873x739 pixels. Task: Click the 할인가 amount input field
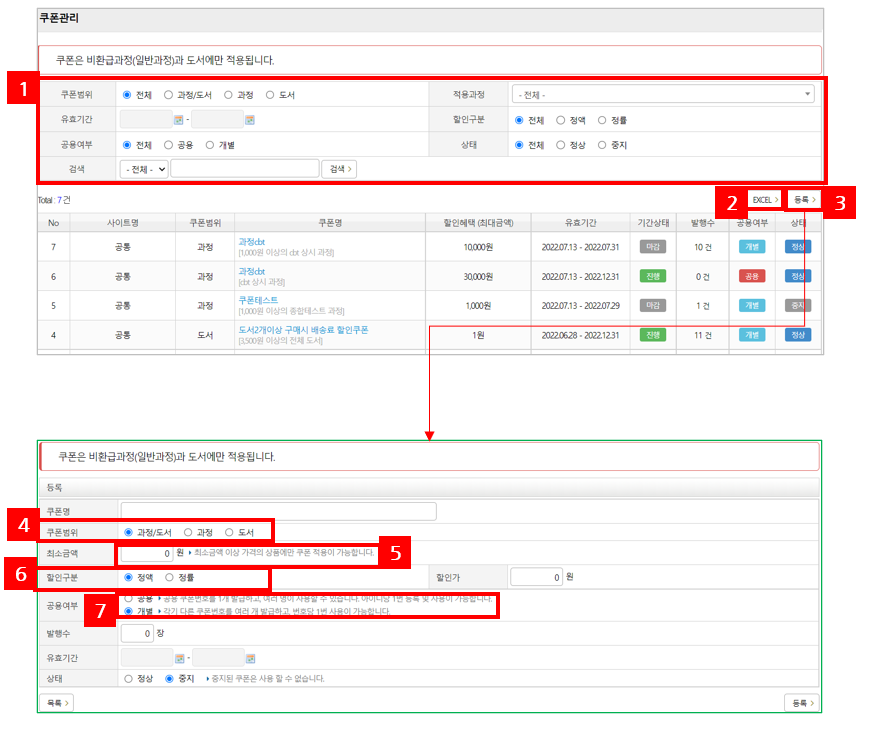[x=536, y=577]
